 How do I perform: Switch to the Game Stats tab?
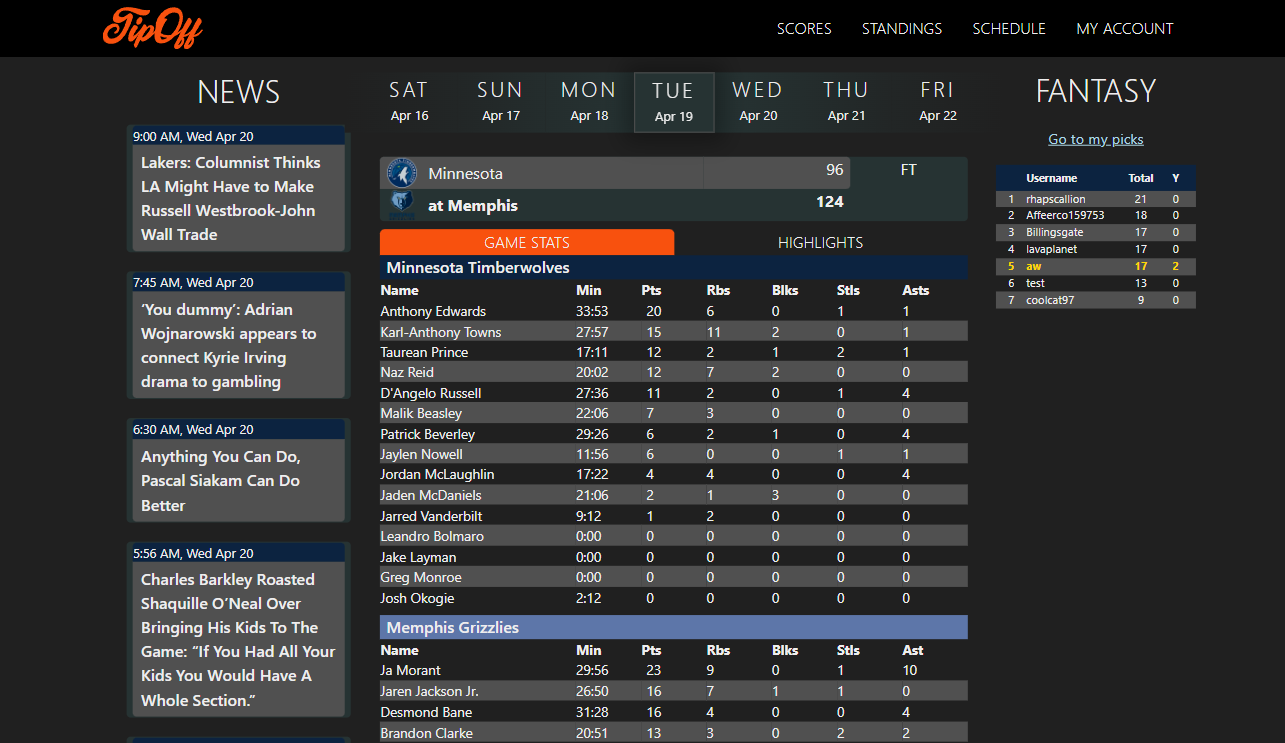(527, 242)
